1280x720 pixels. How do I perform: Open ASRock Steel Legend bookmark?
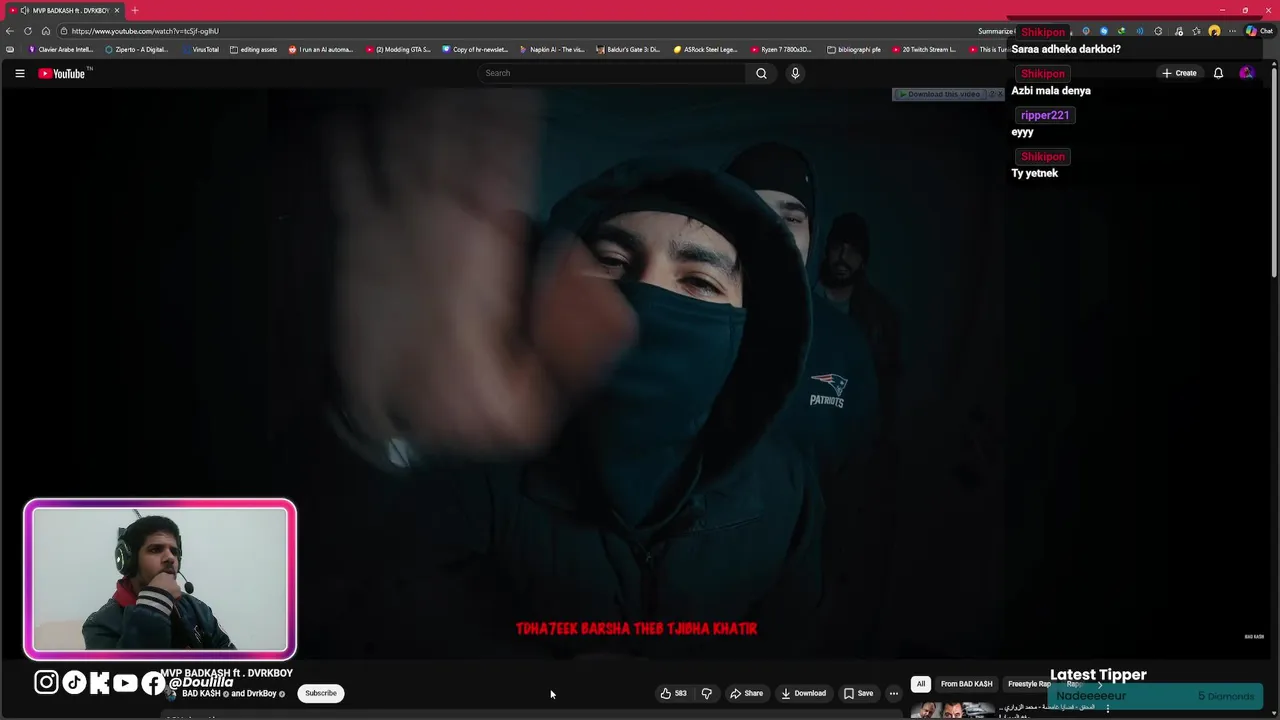706,49
